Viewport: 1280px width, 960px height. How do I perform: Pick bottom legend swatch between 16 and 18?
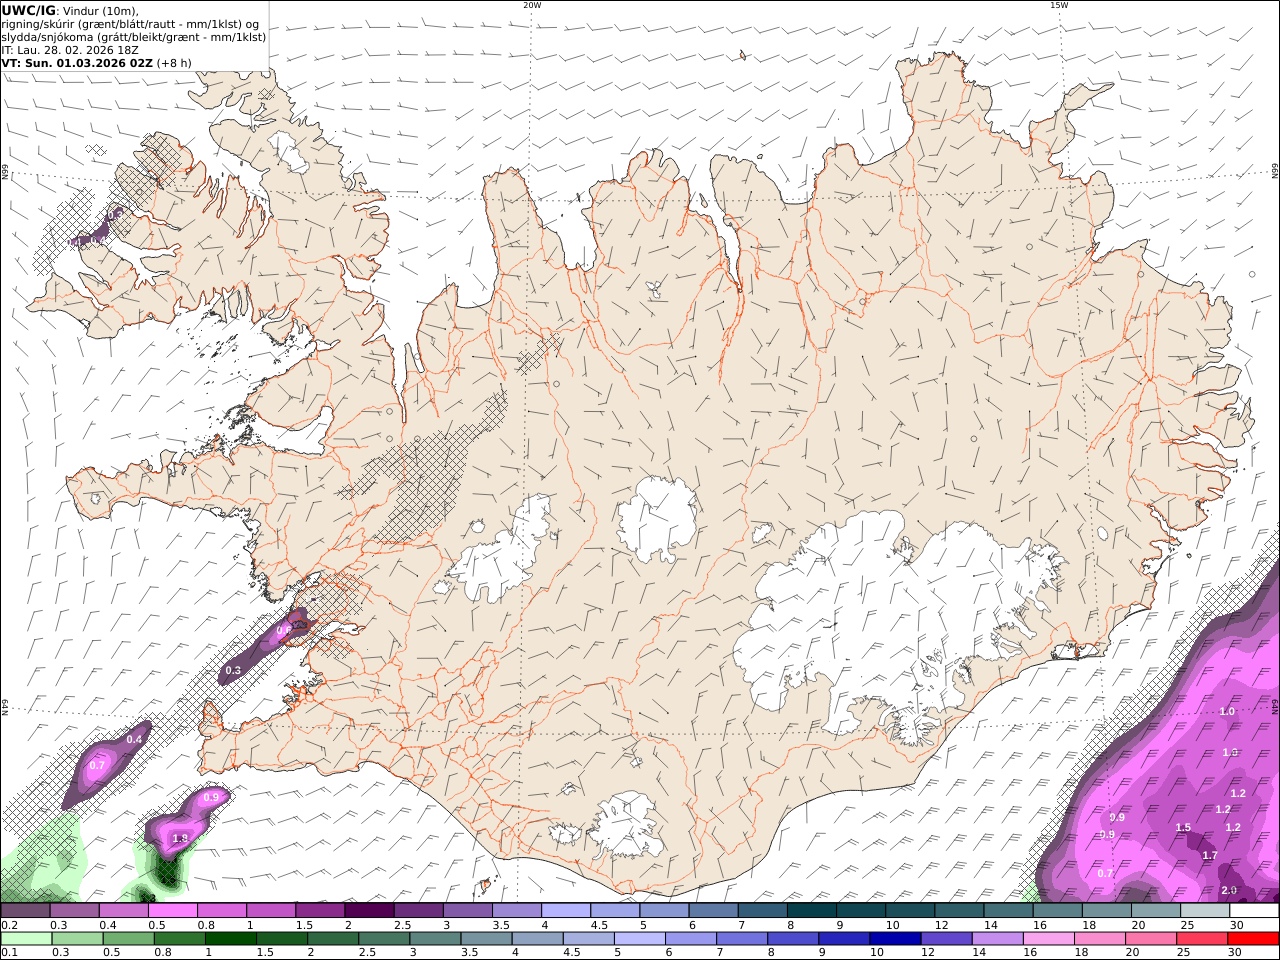[1047, 938]
